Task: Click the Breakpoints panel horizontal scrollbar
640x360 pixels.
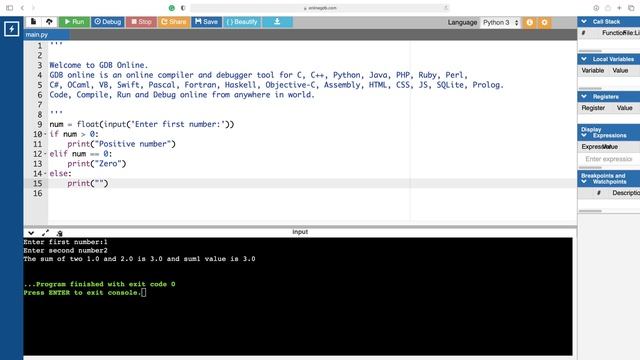Action: (x=590, y=211)
